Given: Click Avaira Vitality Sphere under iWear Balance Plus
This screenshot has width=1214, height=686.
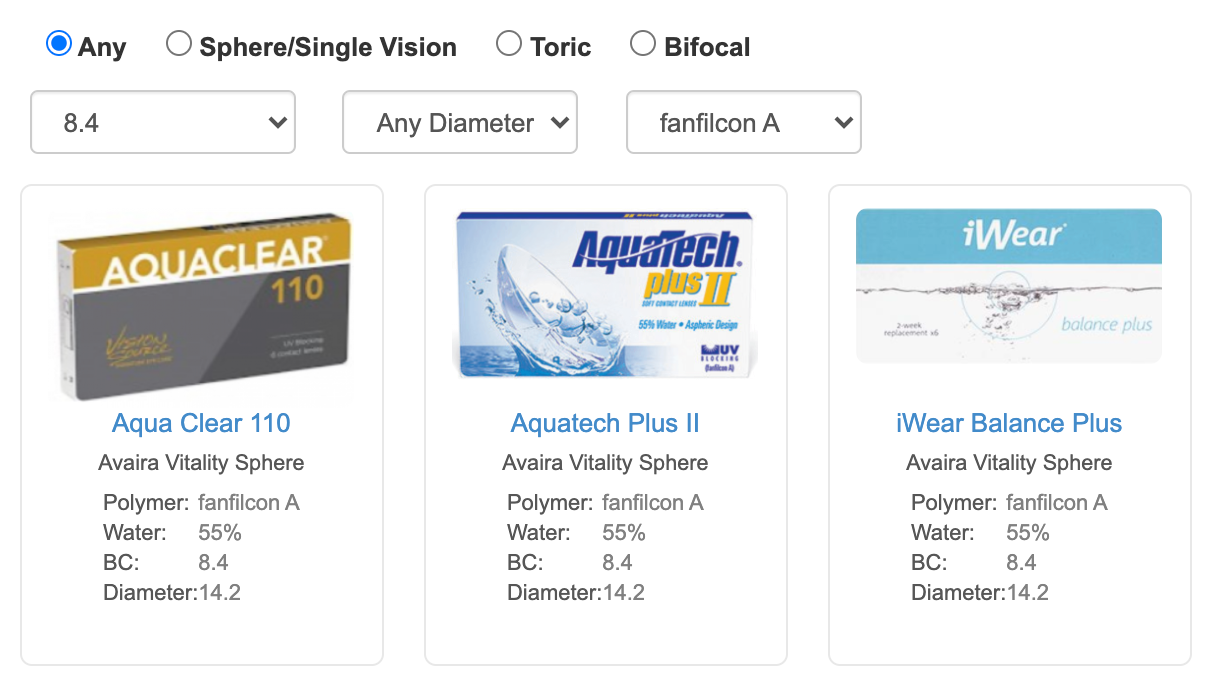Looking at the screenshot, I should tap(1009, 462).
